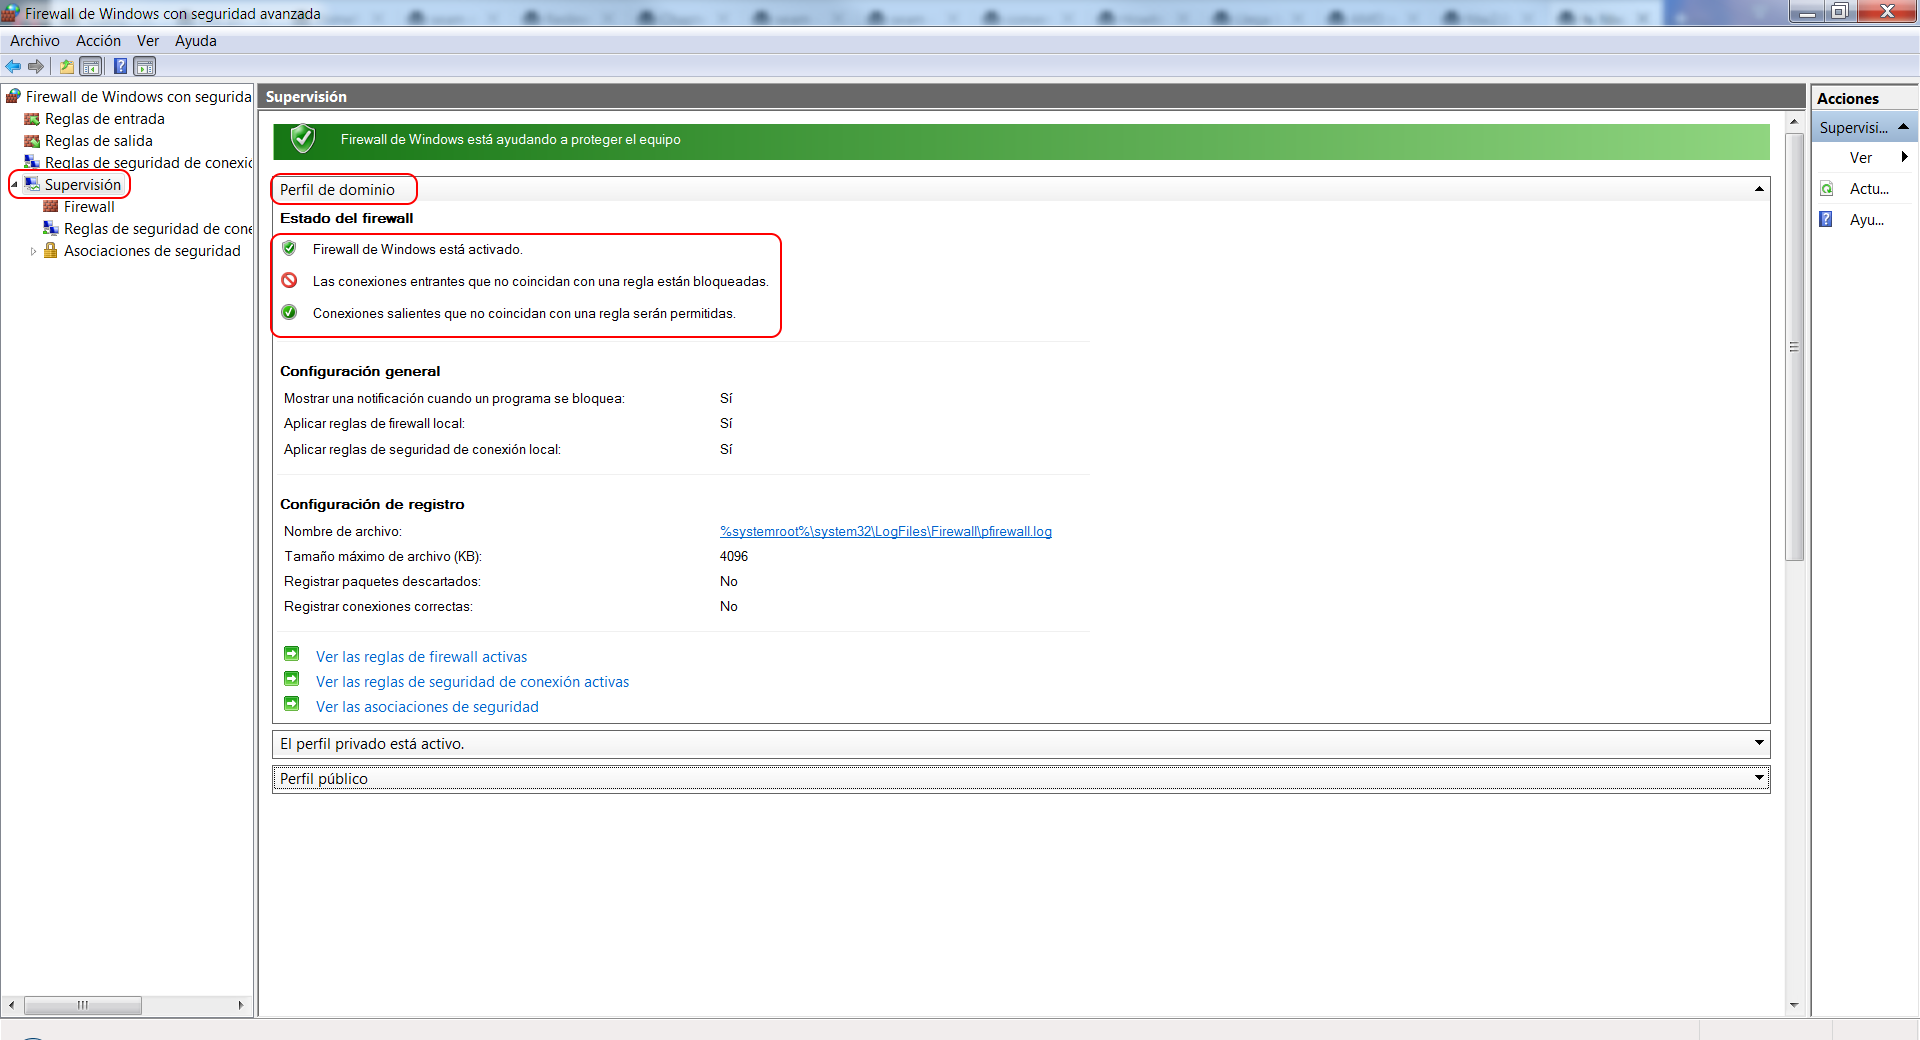The width and height of the screenshot is (1920, 1040).
Task: Click Actu... refresh action in Acciones
Action: click(1869, 189)
